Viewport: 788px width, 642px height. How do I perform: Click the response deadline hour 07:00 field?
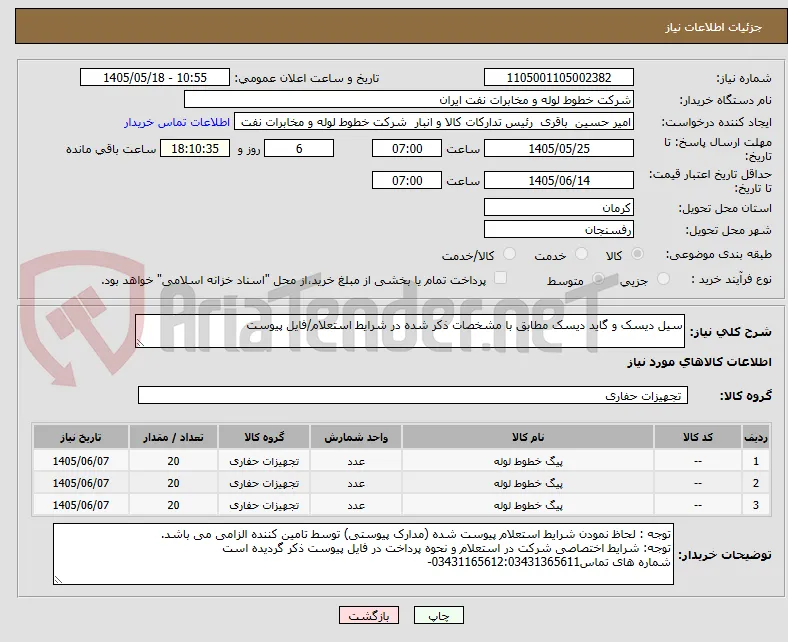[407, 148]
